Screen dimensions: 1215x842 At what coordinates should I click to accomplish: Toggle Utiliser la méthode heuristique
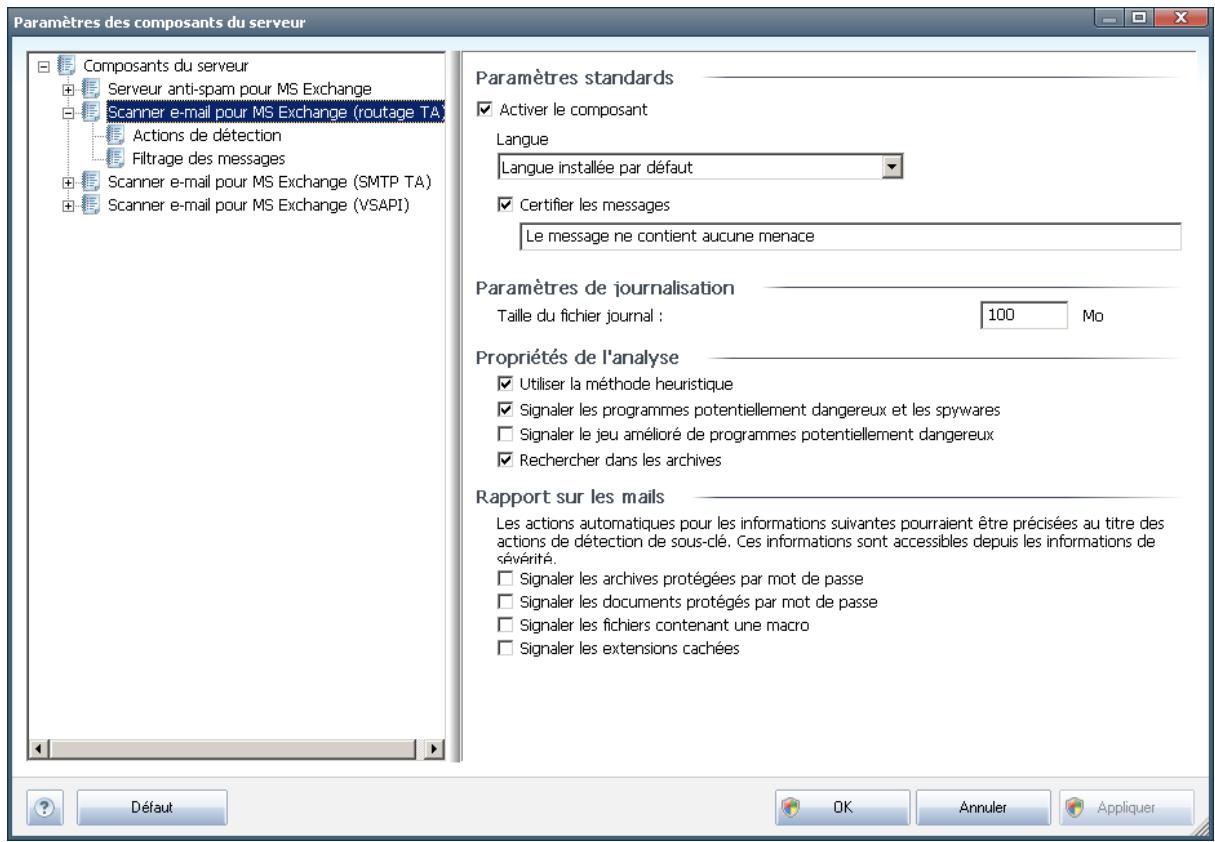[x=504, y=383]
